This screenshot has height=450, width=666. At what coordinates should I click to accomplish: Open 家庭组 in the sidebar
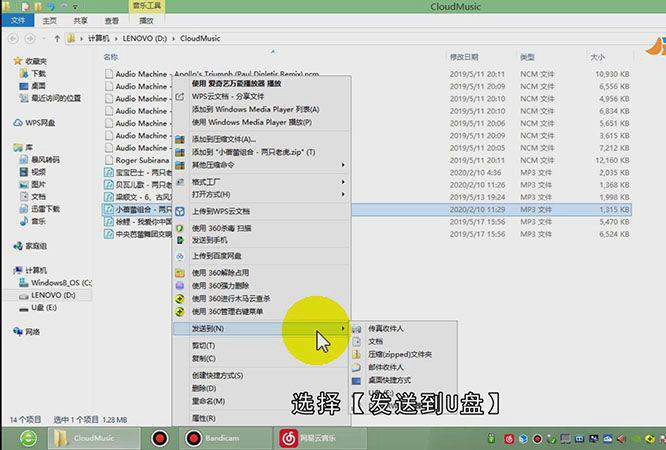(30, 246)
